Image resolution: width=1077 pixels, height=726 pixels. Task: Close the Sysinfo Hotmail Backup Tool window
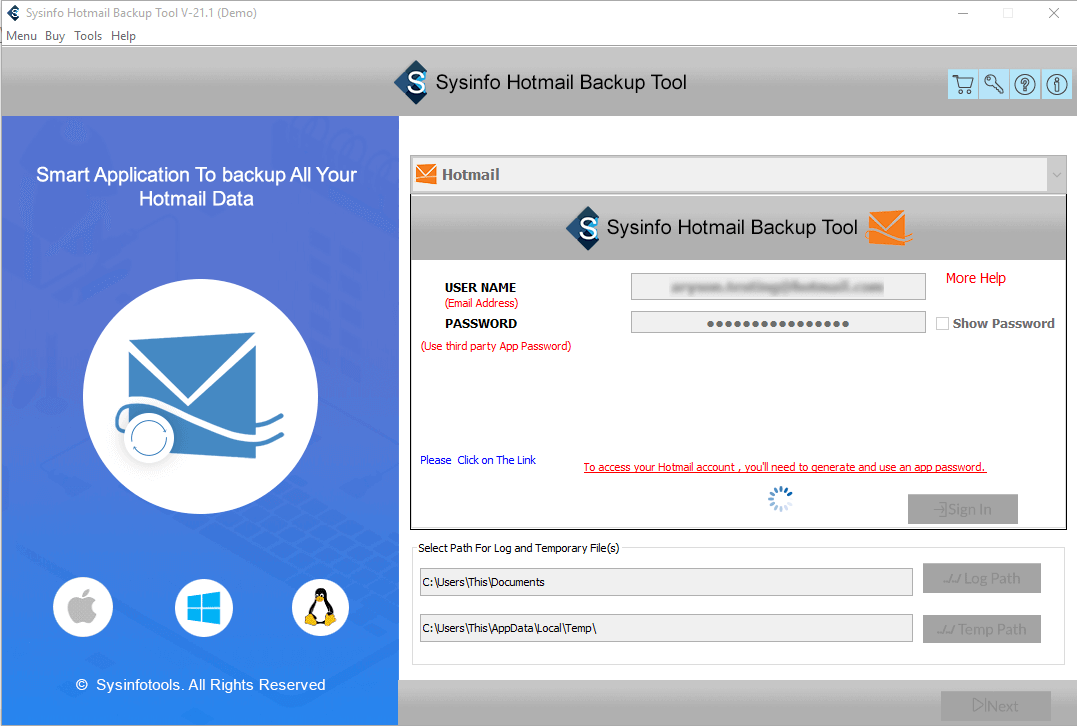tap(1054, 13)
